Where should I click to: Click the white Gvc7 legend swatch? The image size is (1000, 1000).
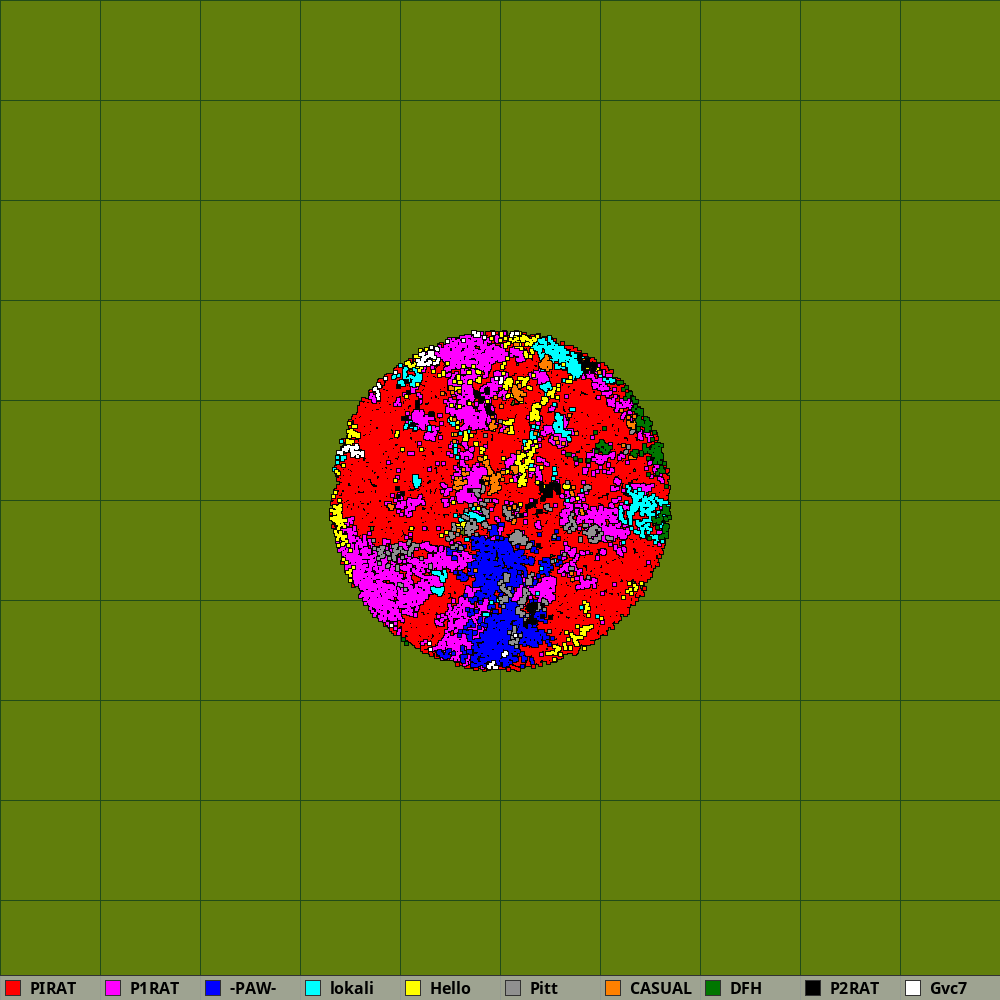click(913, 988)
